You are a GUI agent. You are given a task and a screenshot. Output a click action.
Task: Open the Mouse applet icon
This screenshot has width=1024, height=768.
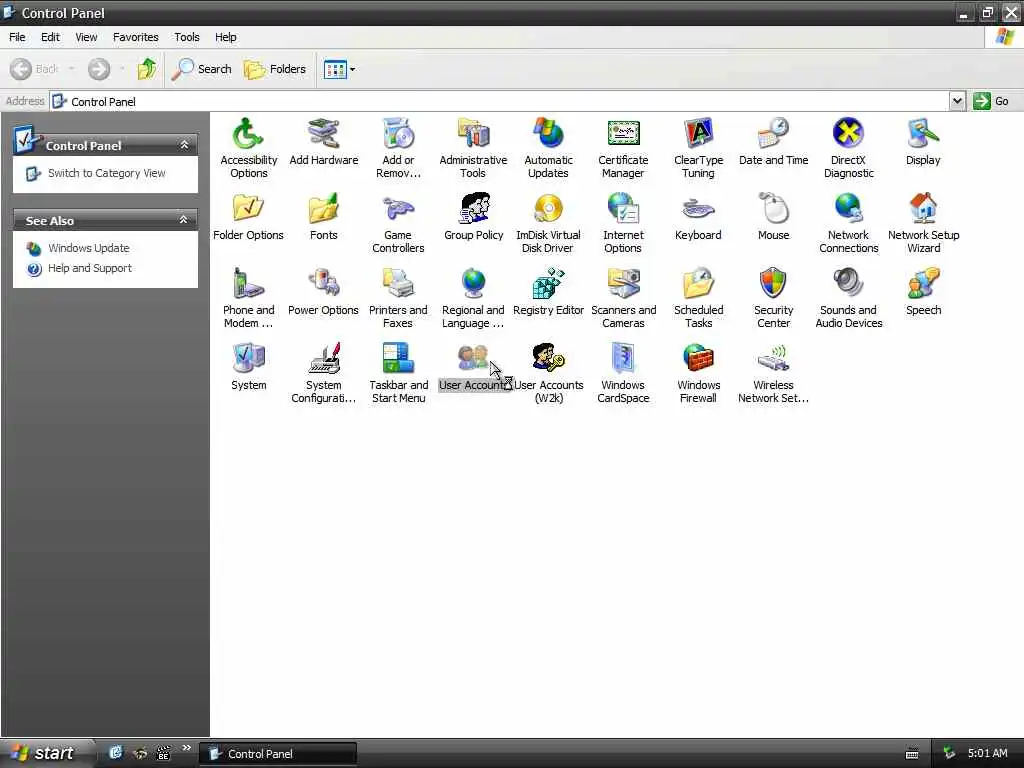(773, 209)
